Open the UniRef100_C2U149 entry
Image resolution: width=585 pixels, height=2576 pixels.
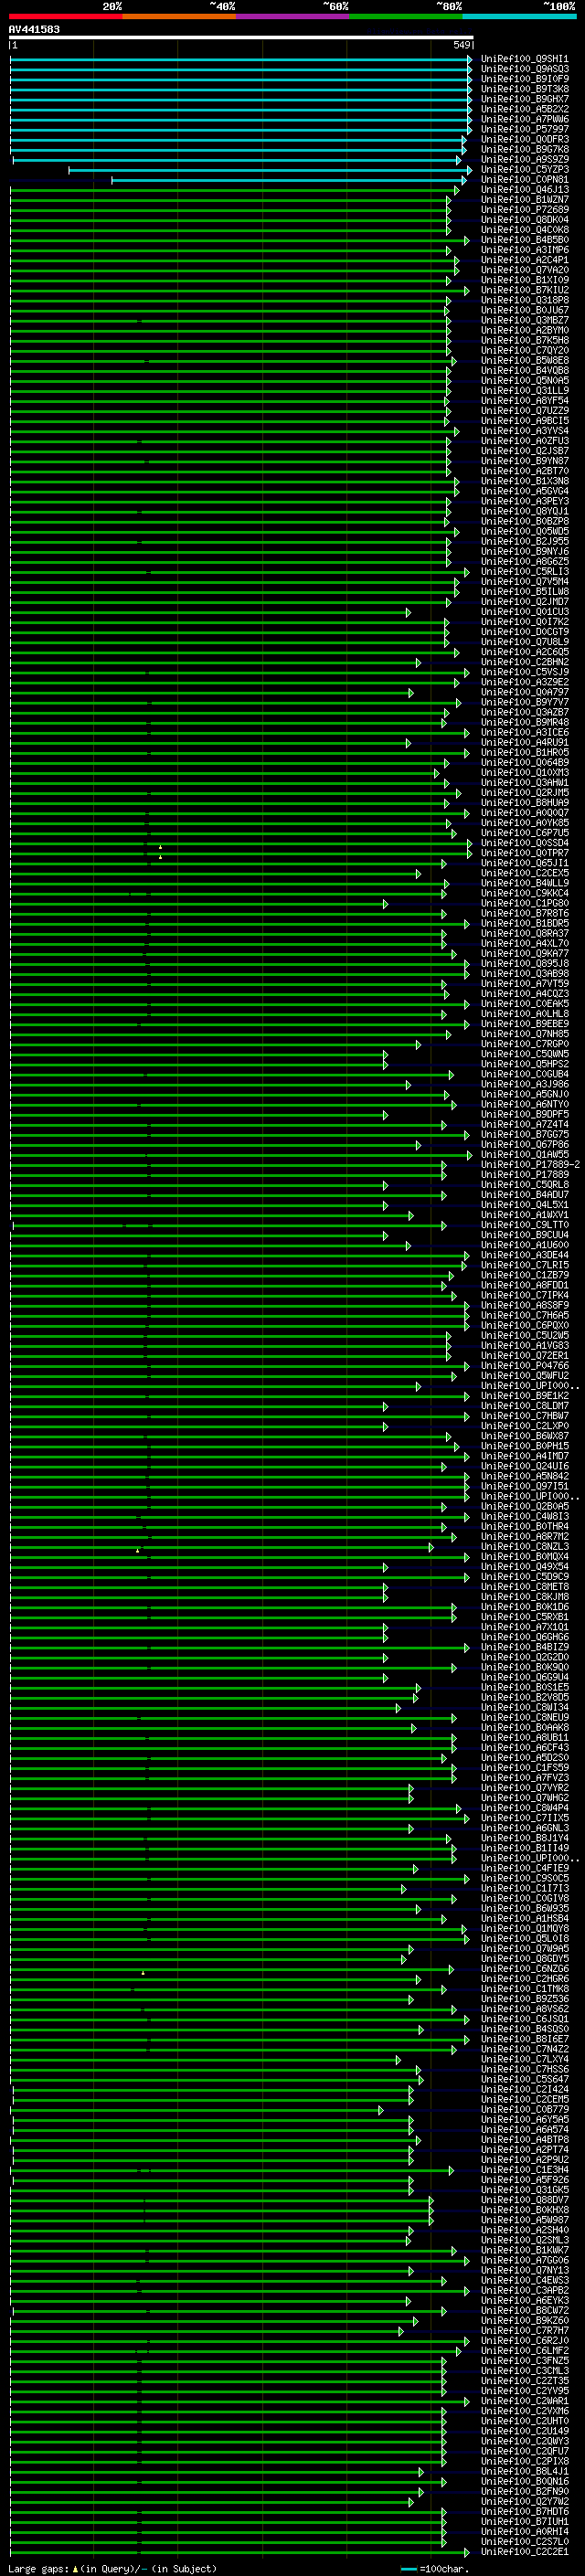(x=524, y=2431)
